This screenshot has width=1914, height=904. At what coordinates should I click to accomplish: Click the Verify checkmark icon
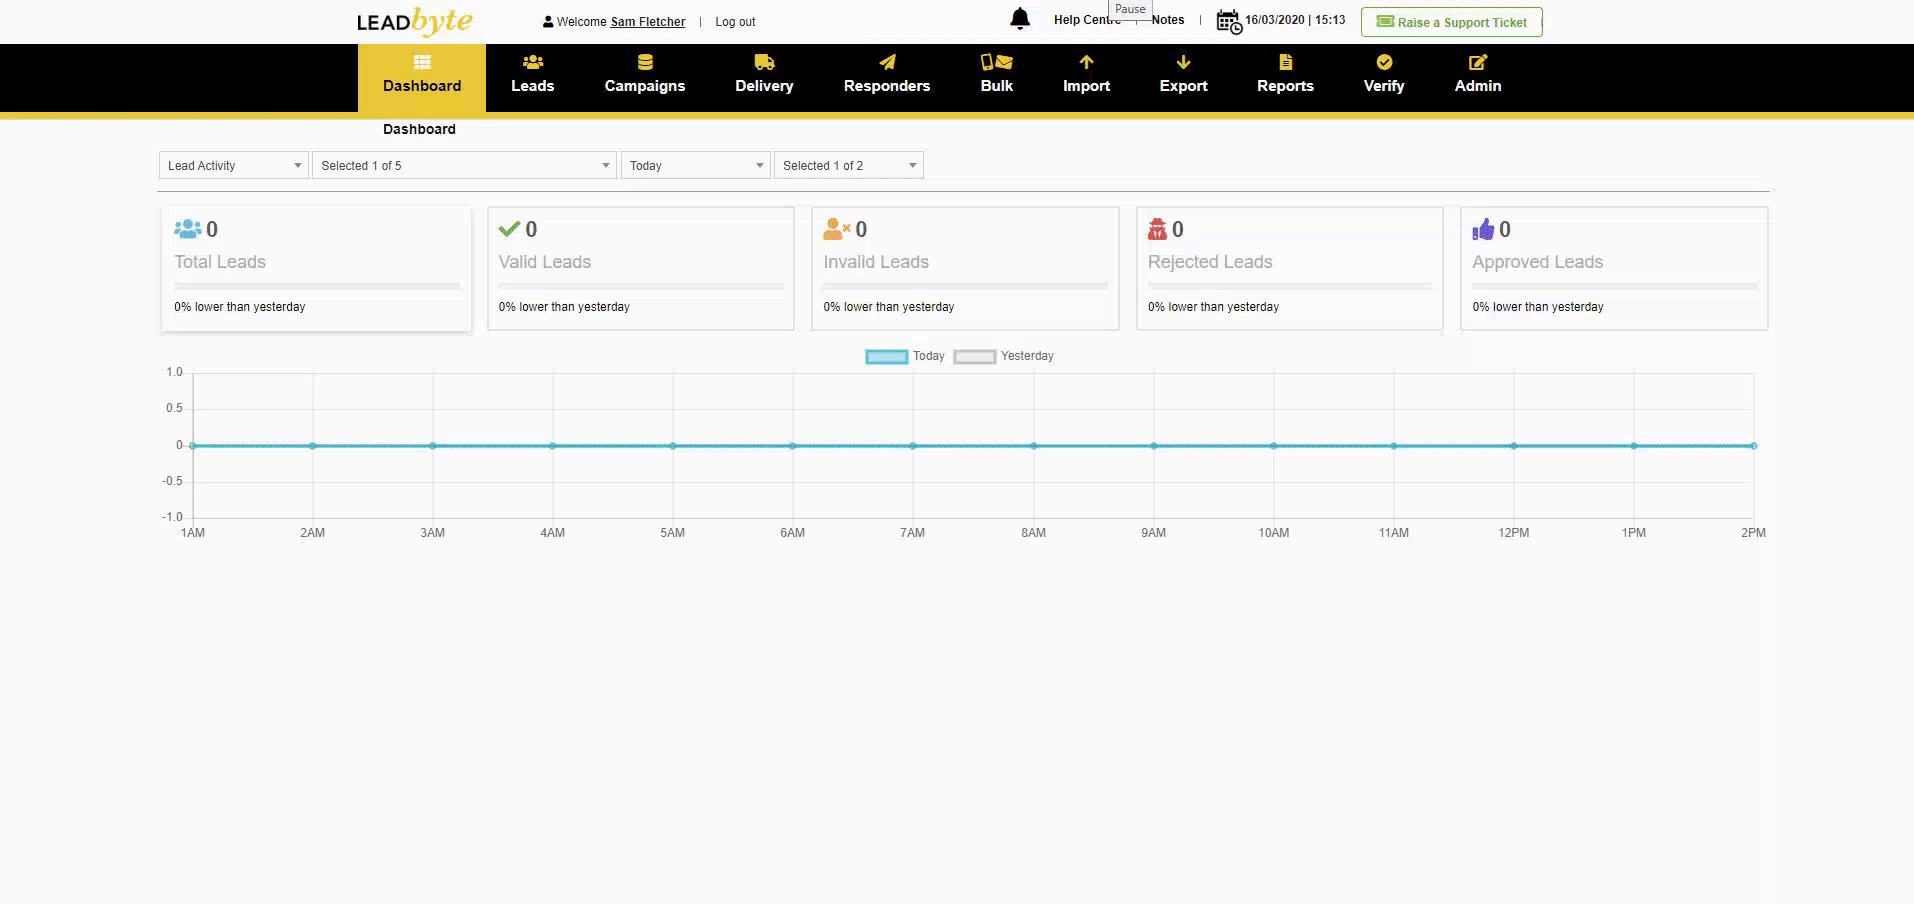1384,62
